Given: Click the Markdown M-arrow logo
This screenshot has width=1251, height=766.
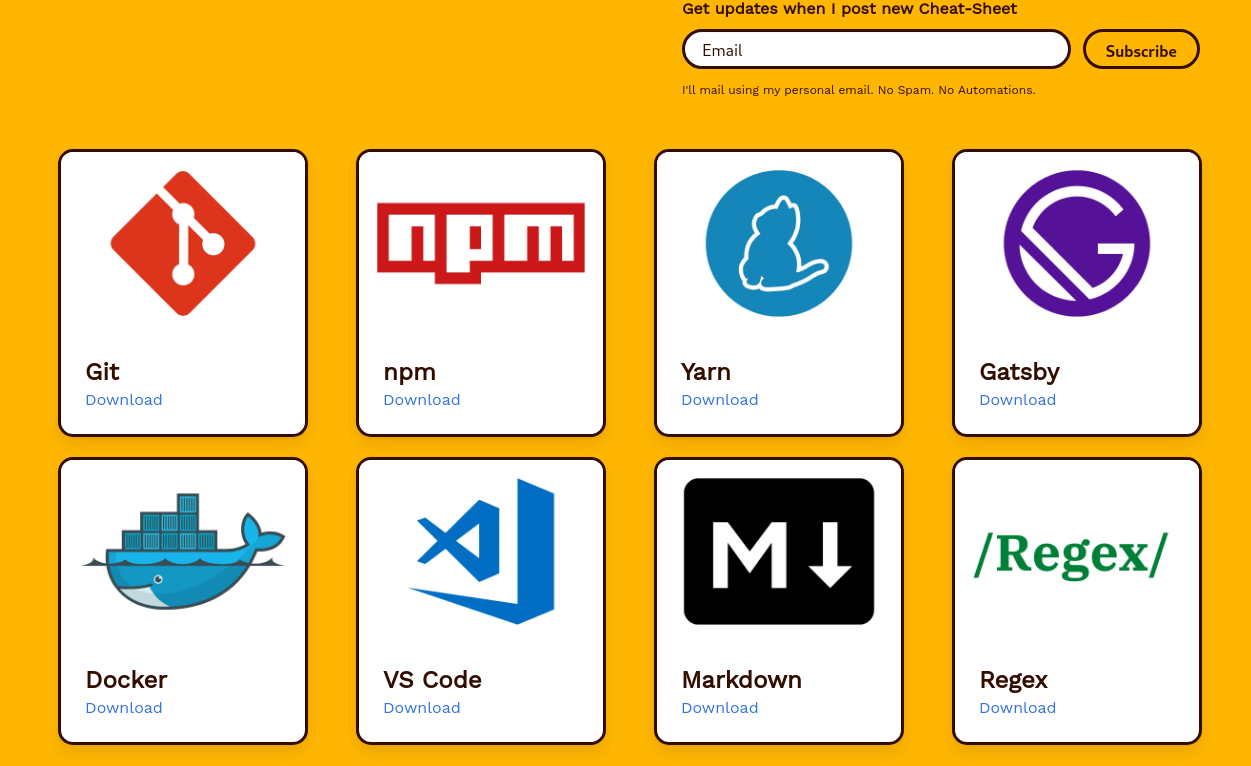Looking at the screenshot, I should pos(779,551).
